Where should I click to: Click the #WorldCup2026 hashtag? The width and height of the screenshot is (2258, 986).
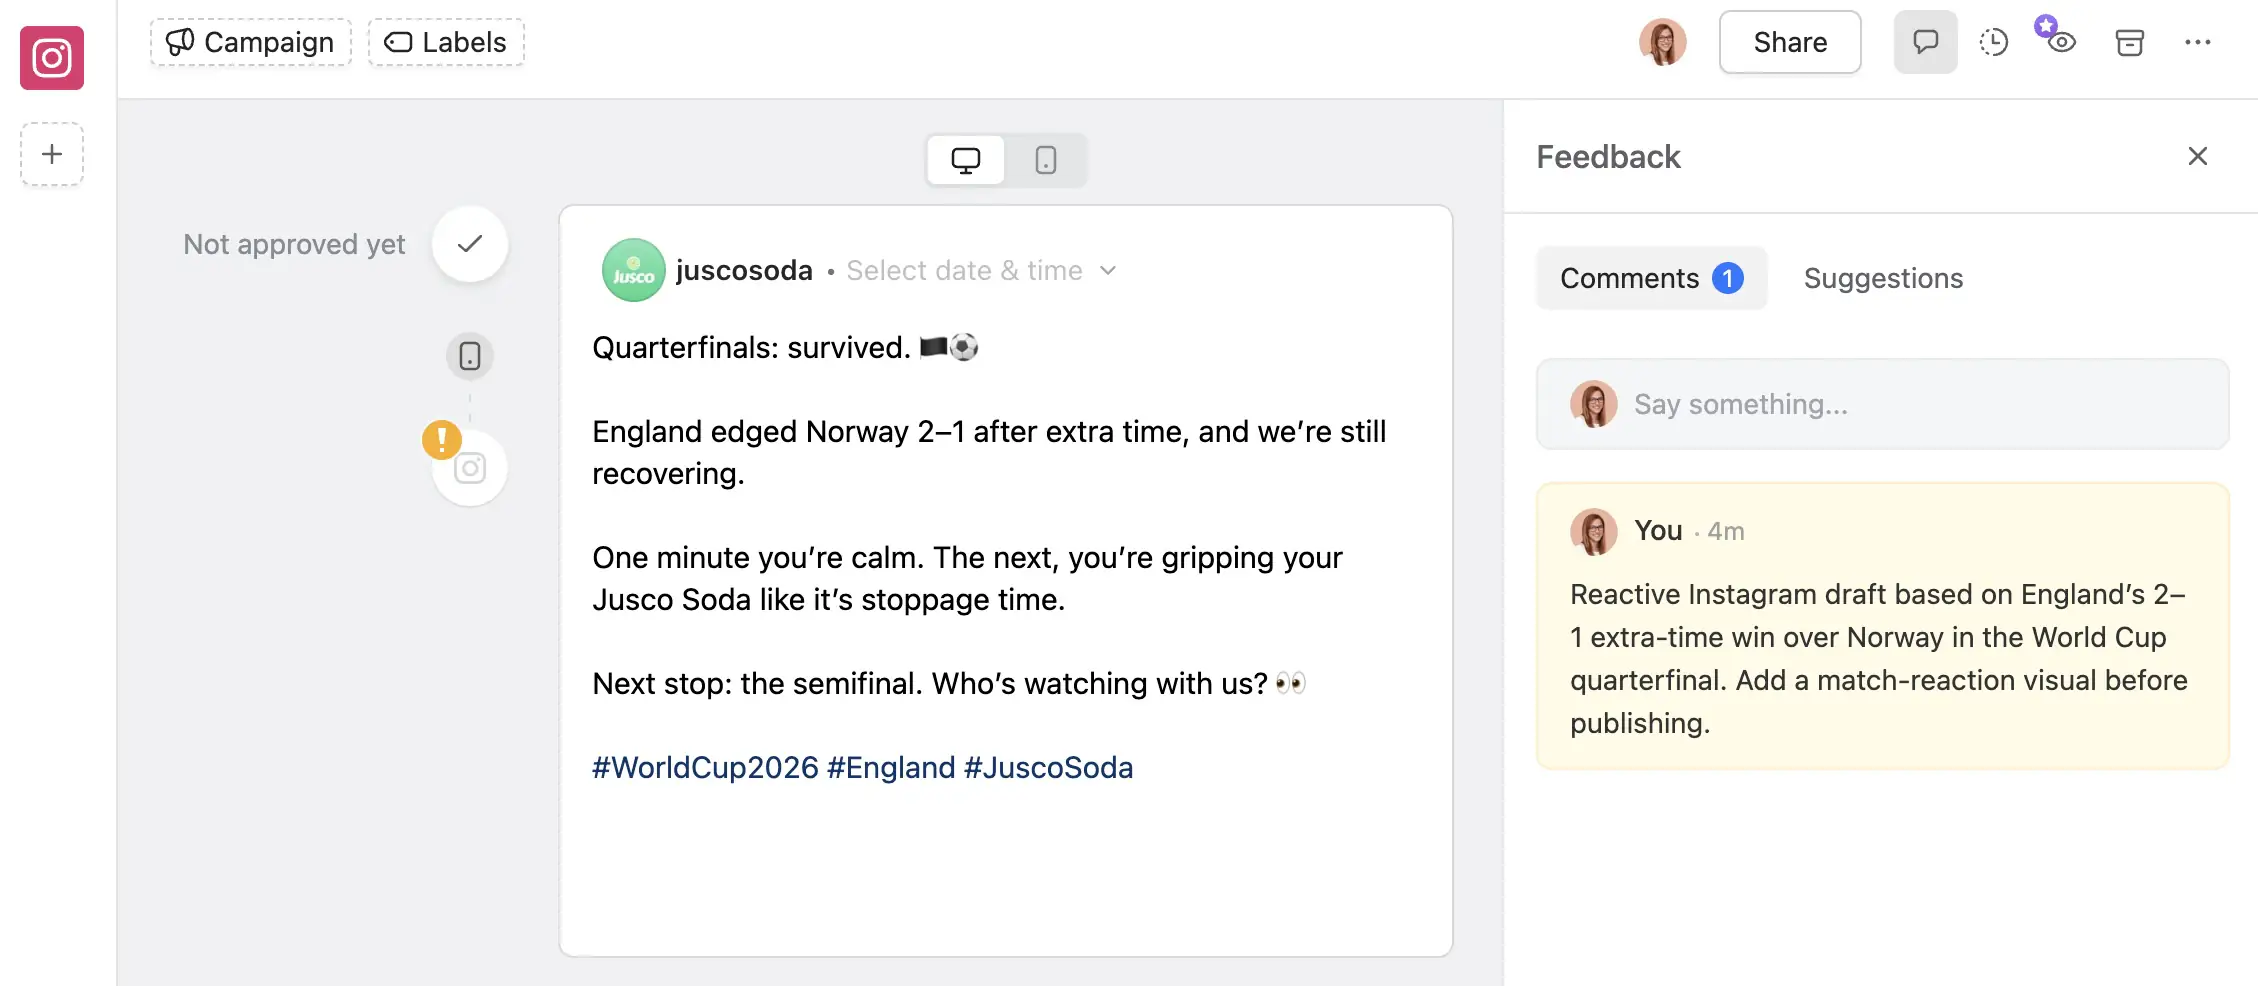click(705, 768)
